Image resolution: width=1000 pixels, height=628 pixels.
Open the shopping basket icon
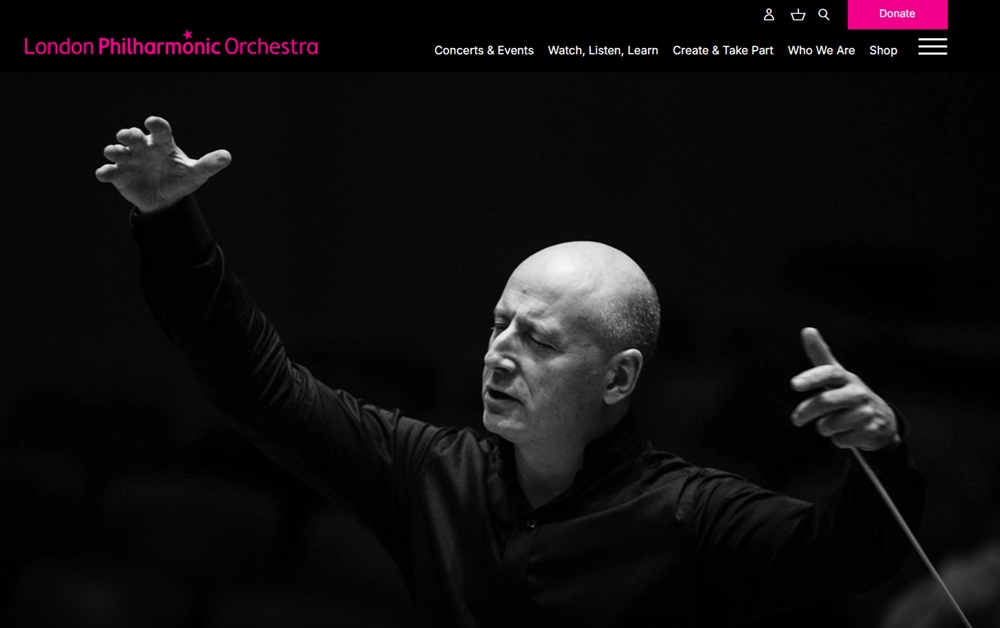798,14
